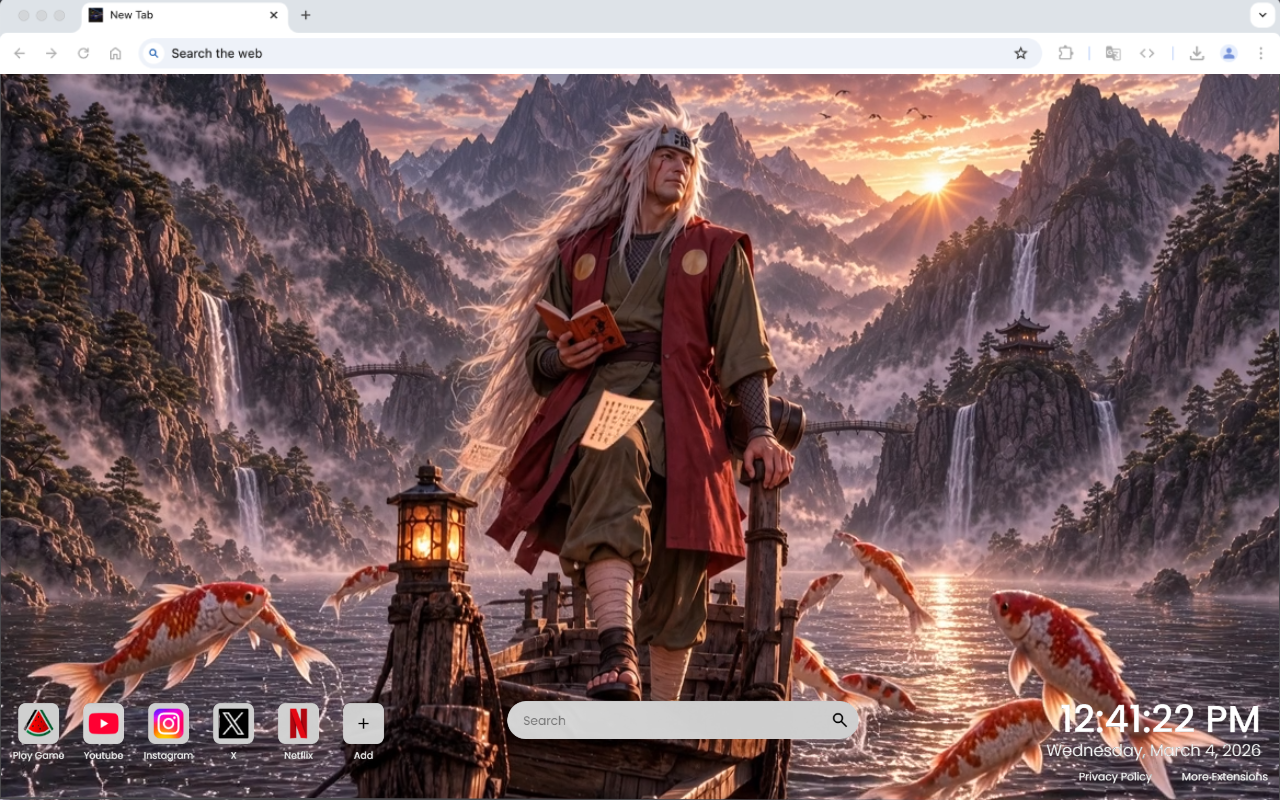The width and height of the screenshot is (1280, 800).
Task: Click the magnifier icon in page search bar
Action: pyautogui.click(x=839, y=720)
